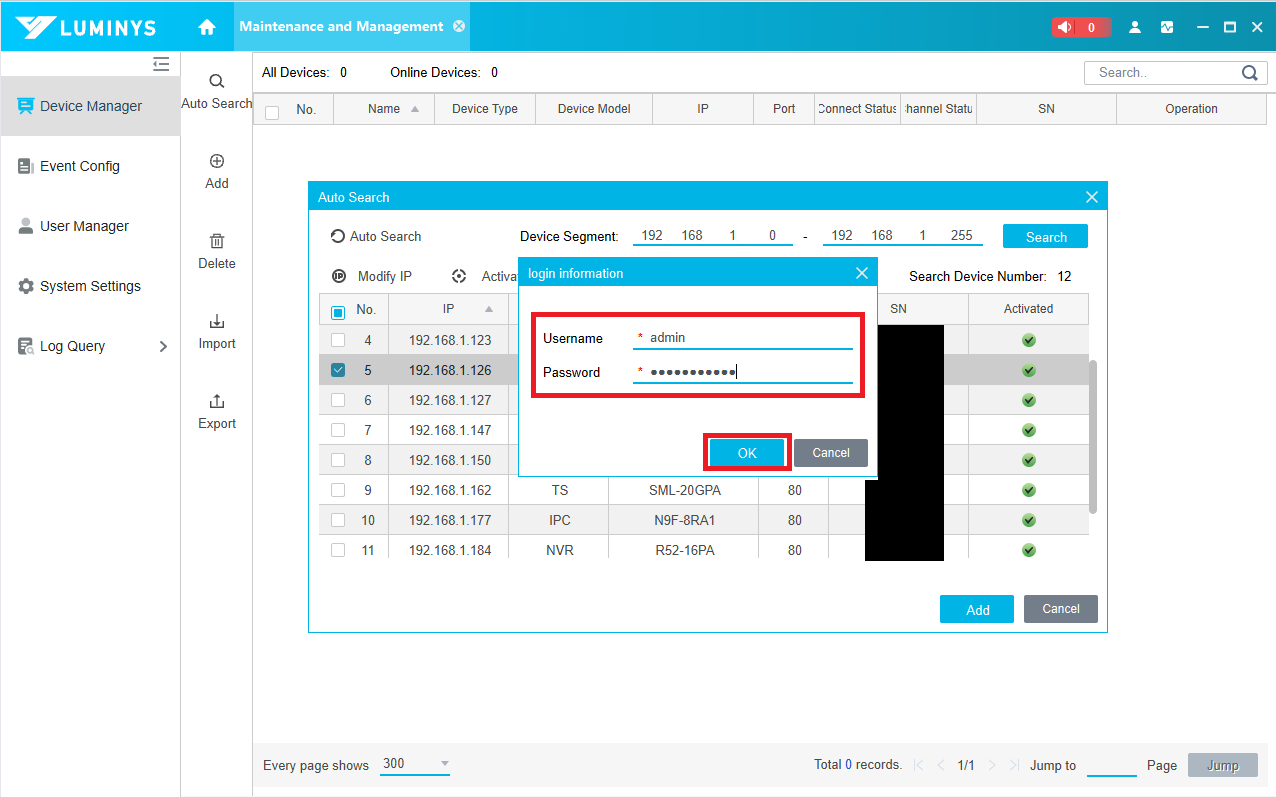1276x797 pixels.
Task: Toggle the select-all checkbox in main table
Action: (272, 112)
